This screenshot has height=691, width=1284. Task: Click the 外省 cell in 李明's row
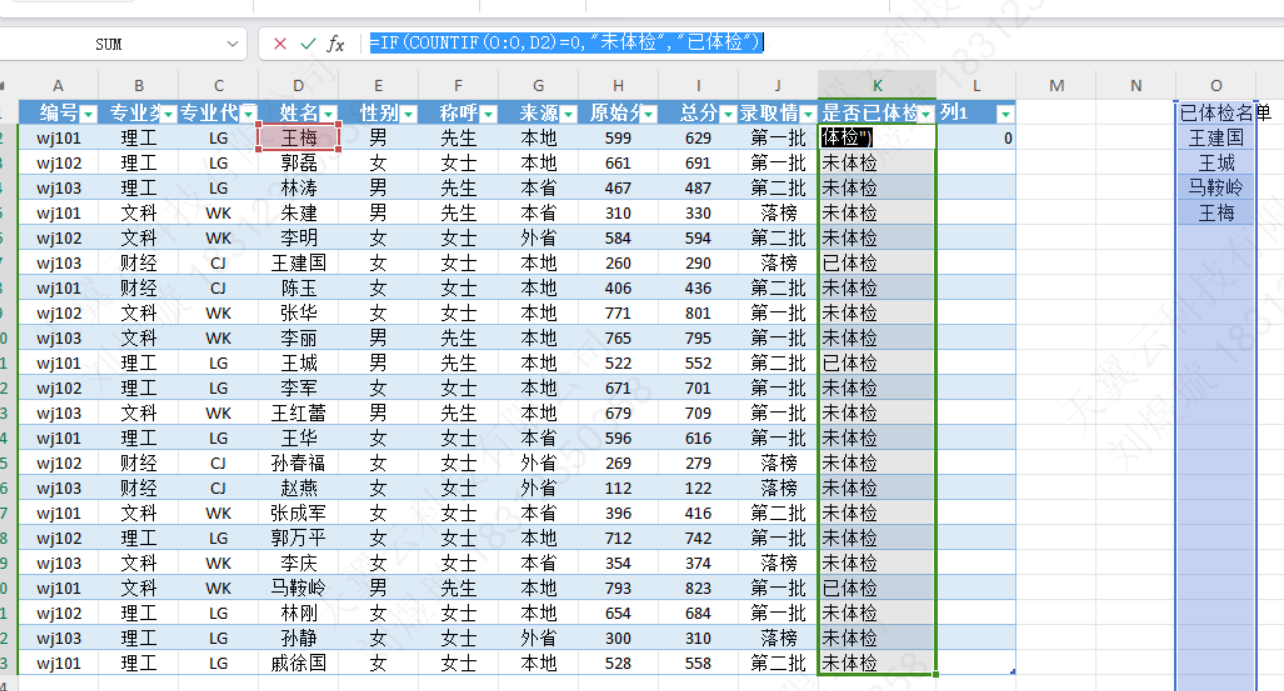538,238
